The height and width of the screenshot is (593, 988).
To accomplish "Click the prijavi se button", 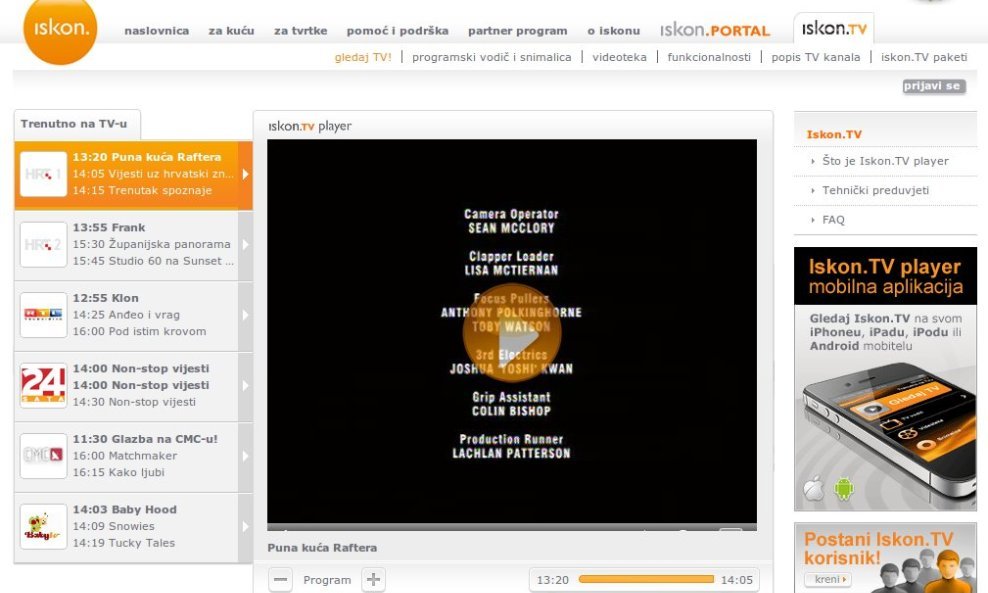I will [x=934, y=86].
